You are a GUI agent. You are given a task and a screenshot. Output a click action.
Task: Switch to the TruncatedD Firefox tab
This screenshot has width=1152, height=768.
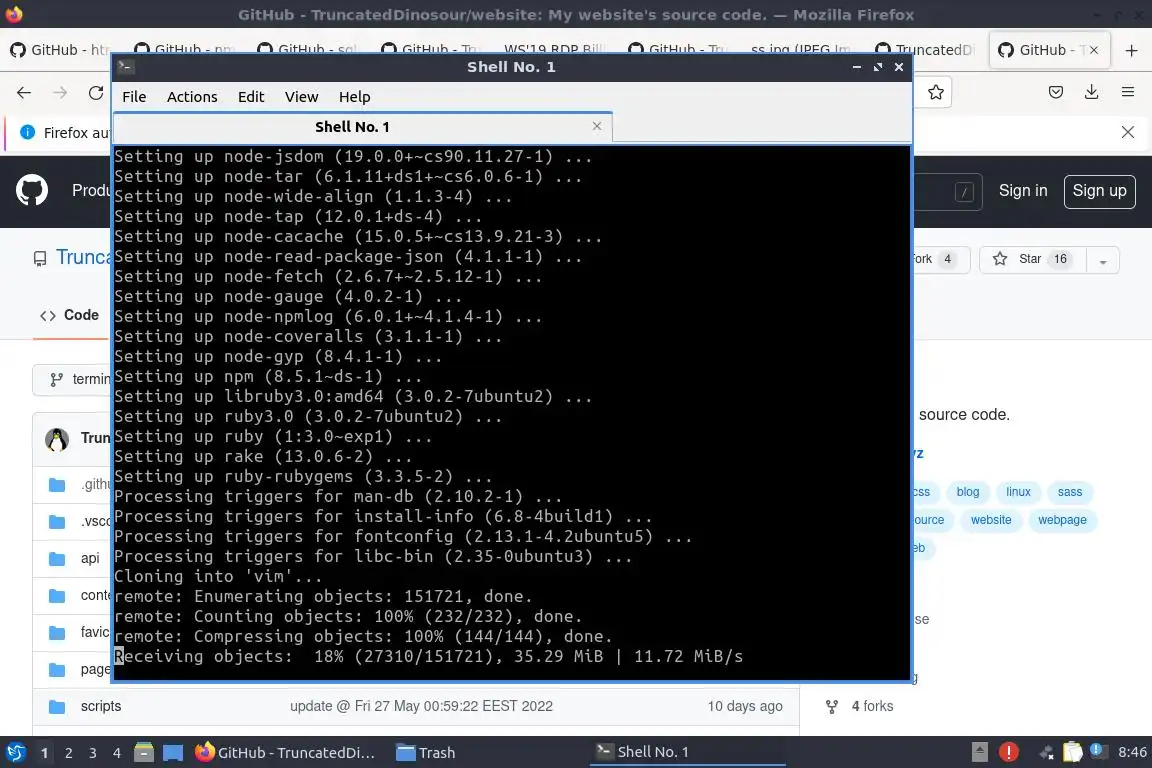[925, 50]
